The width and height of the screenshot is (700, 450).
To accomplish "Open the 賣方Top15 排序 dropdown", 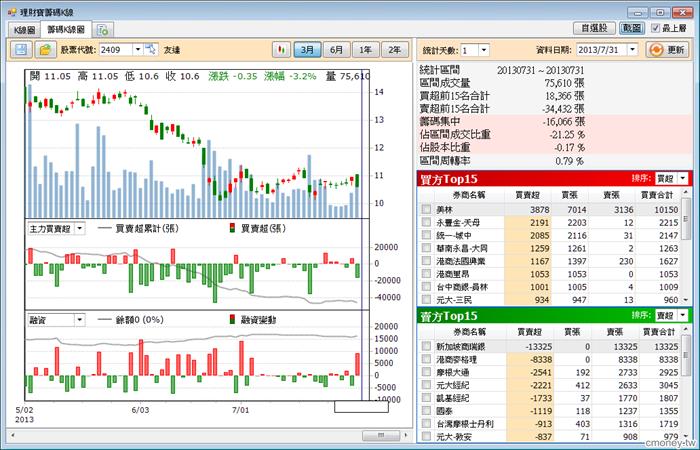I will [x=683, y=315].
